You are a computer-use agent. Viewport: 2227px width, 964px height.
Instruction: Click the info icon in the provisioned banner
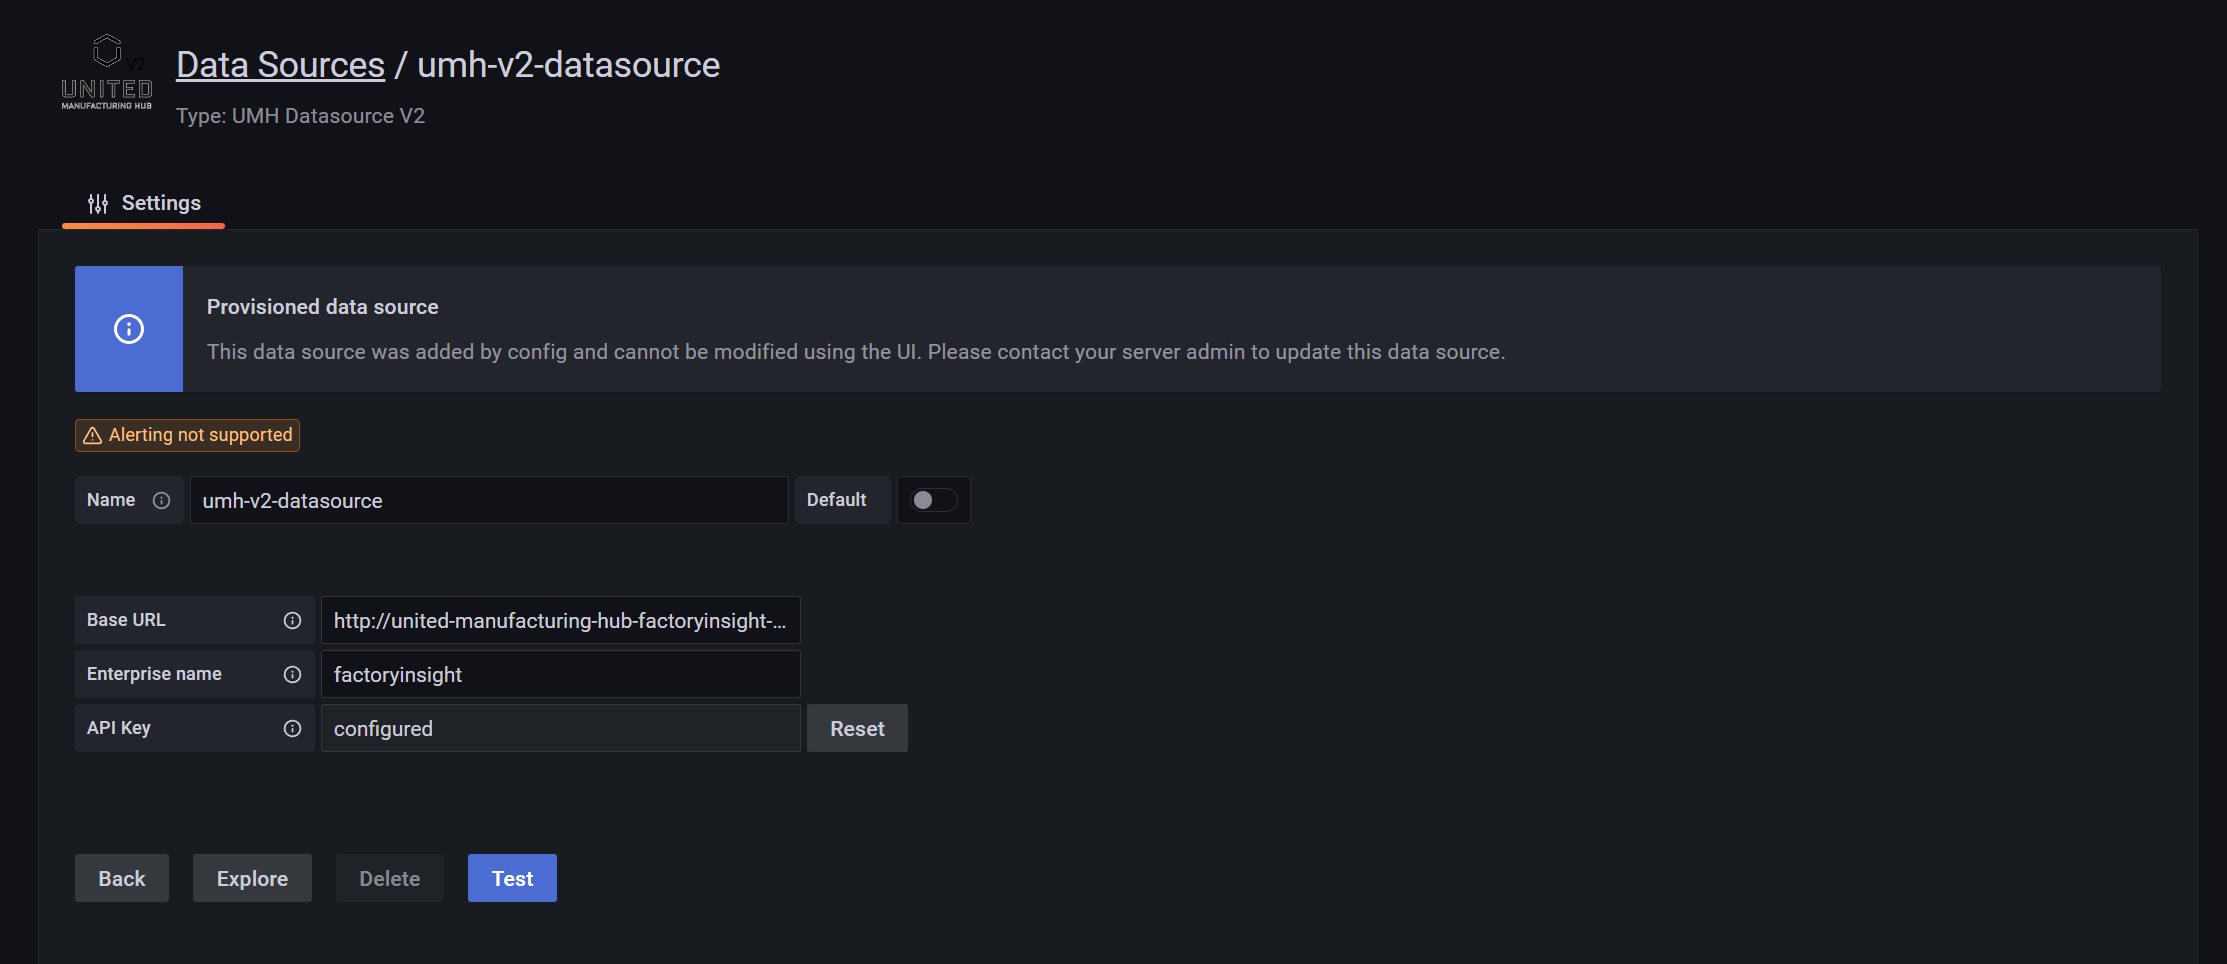tap(128, 329)
